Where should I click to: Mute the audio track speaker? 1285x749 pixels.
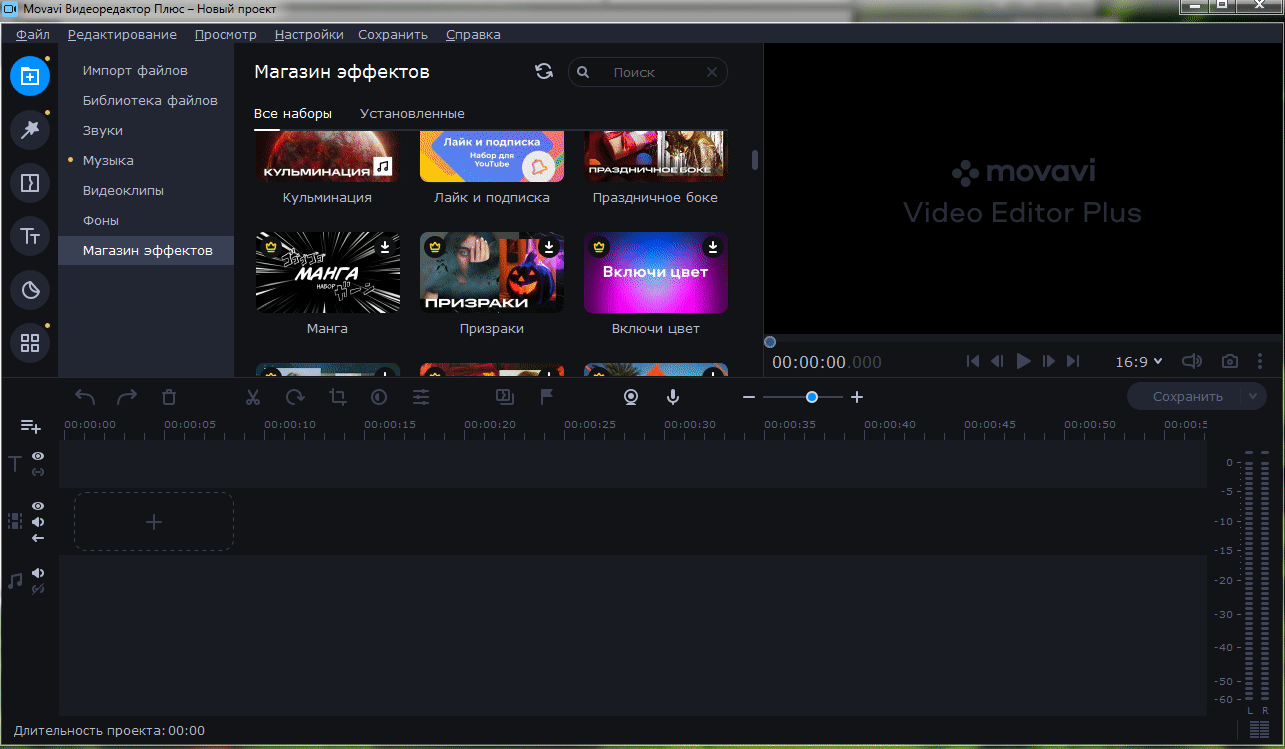pos(38,573)
